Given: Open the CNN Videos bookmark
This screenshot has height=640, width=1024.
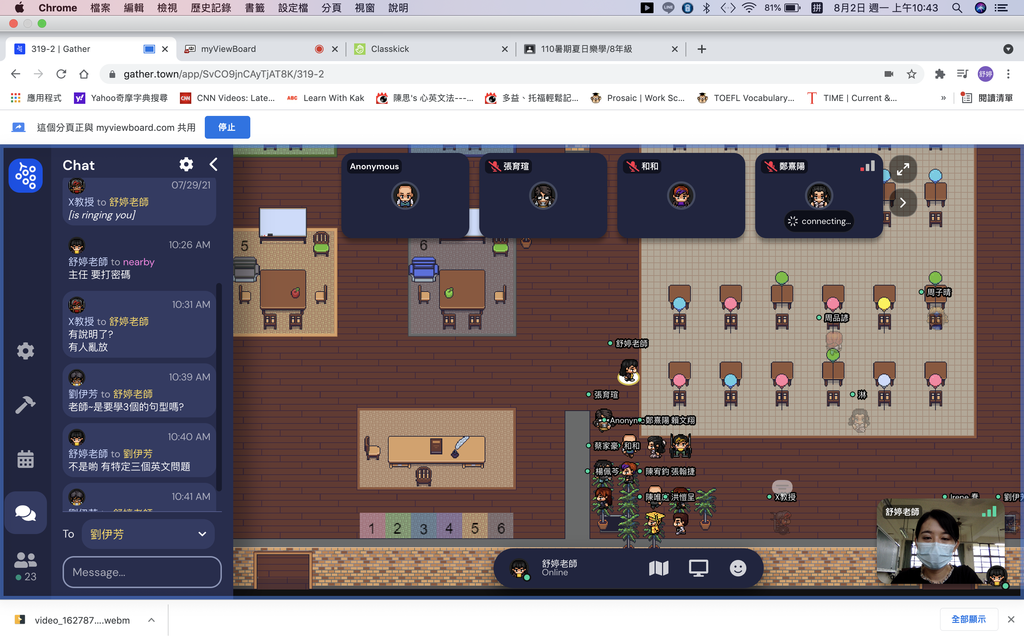Looking at the screenshot, I should 227,98.
